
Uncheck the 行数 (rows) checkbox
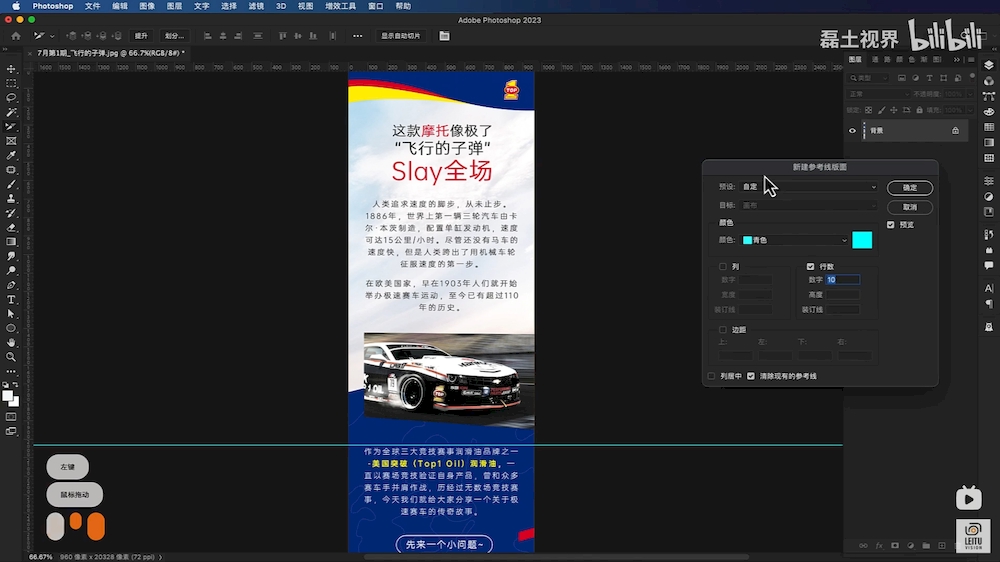[811, 267]
